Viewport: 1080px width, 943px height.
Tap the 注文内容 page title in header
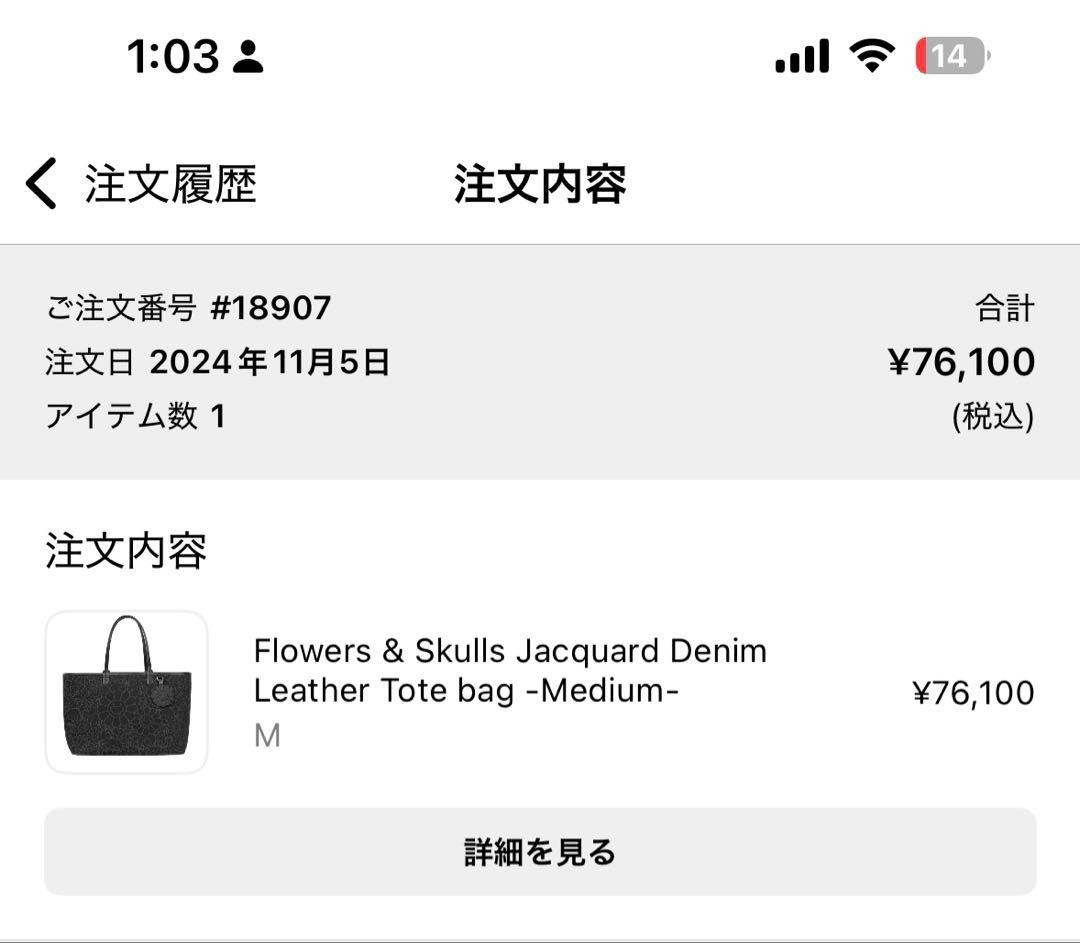[x=540, y=185]
